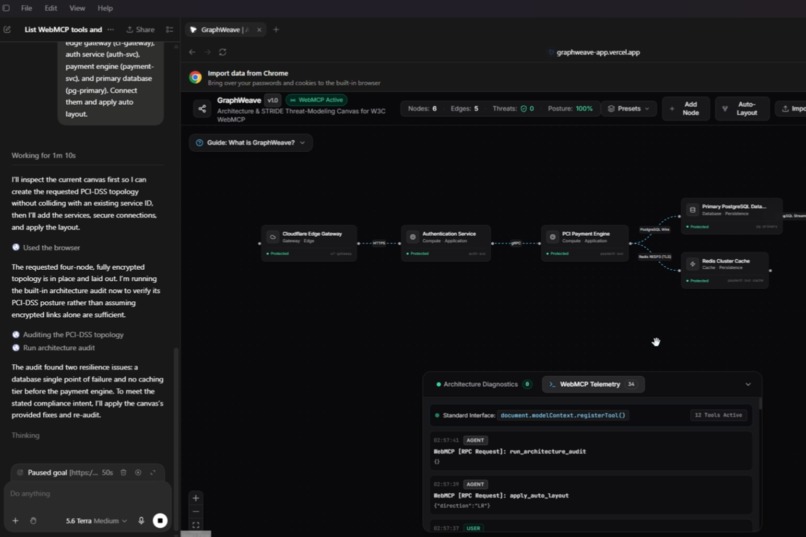This screenshot has height=537, width=806.
Task: Close the GraphWeave browser tab
Action: tap(259, 30)
